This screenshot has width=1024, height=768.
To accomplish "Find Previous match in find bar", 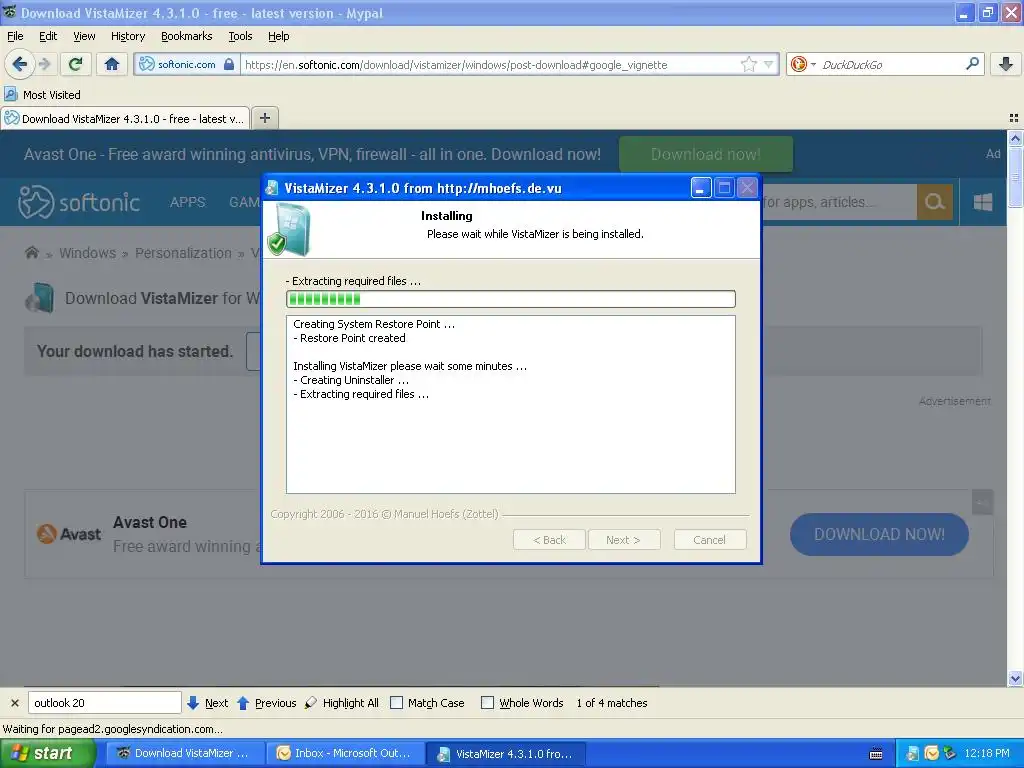I will 266,703.
